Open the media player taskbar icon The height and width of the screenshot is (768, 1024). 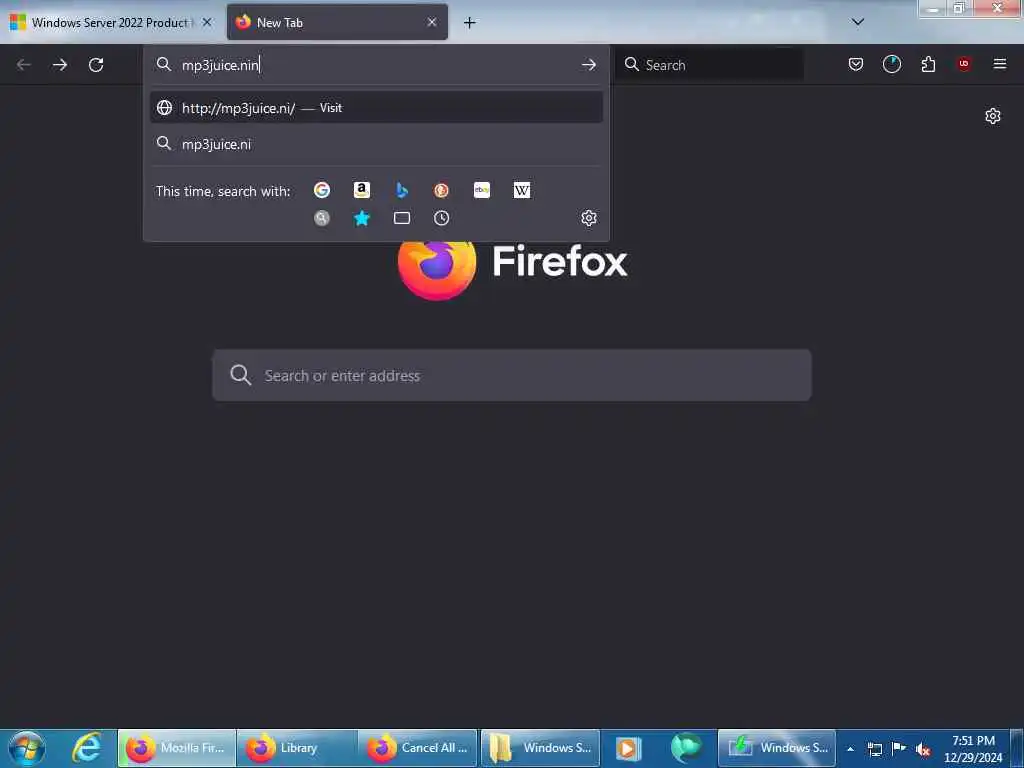tap(628, 748)
